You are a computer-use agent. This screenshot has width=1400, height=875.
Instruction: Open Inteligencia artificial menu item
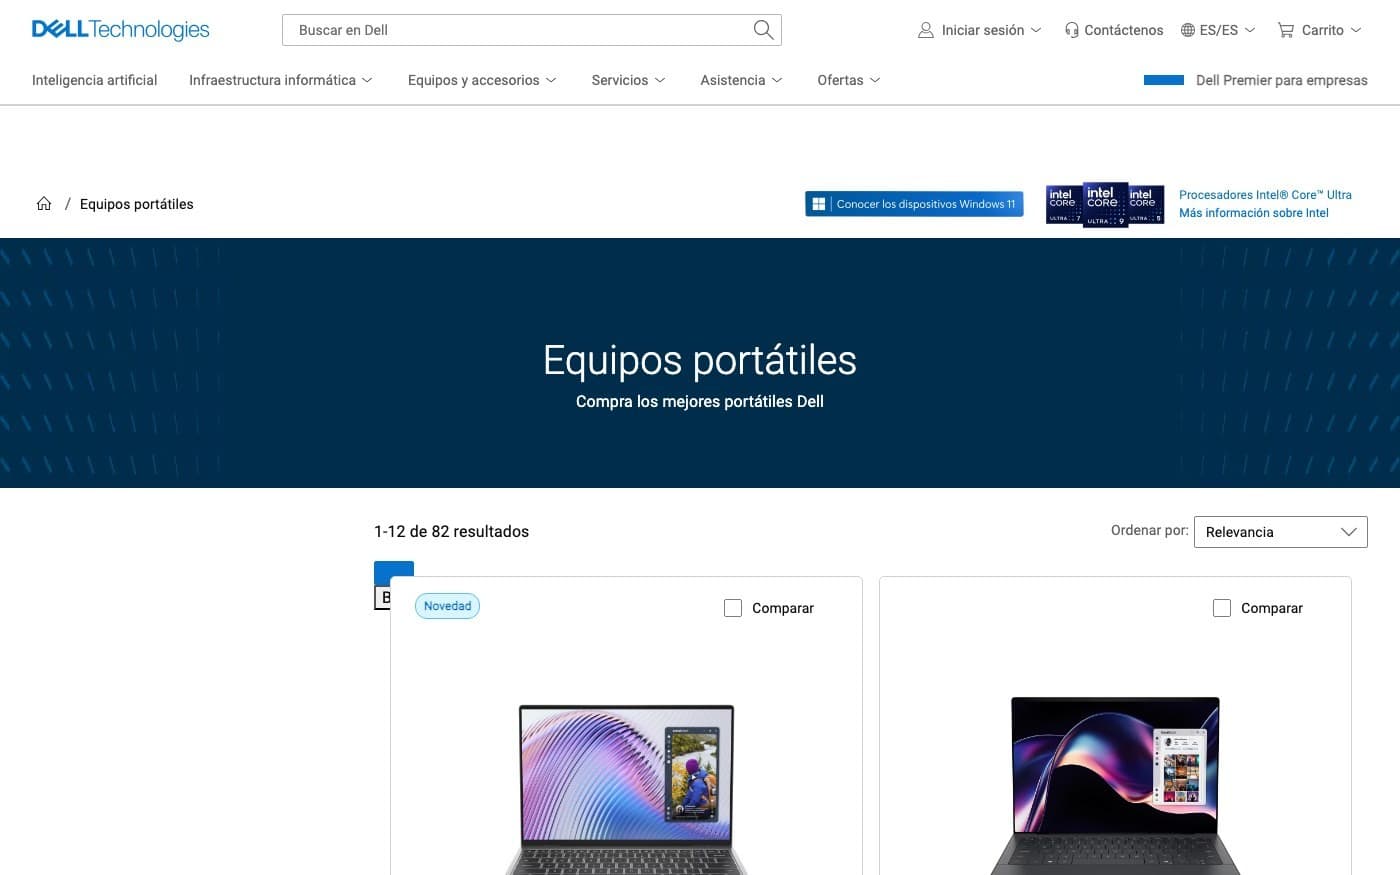point(95,80)
